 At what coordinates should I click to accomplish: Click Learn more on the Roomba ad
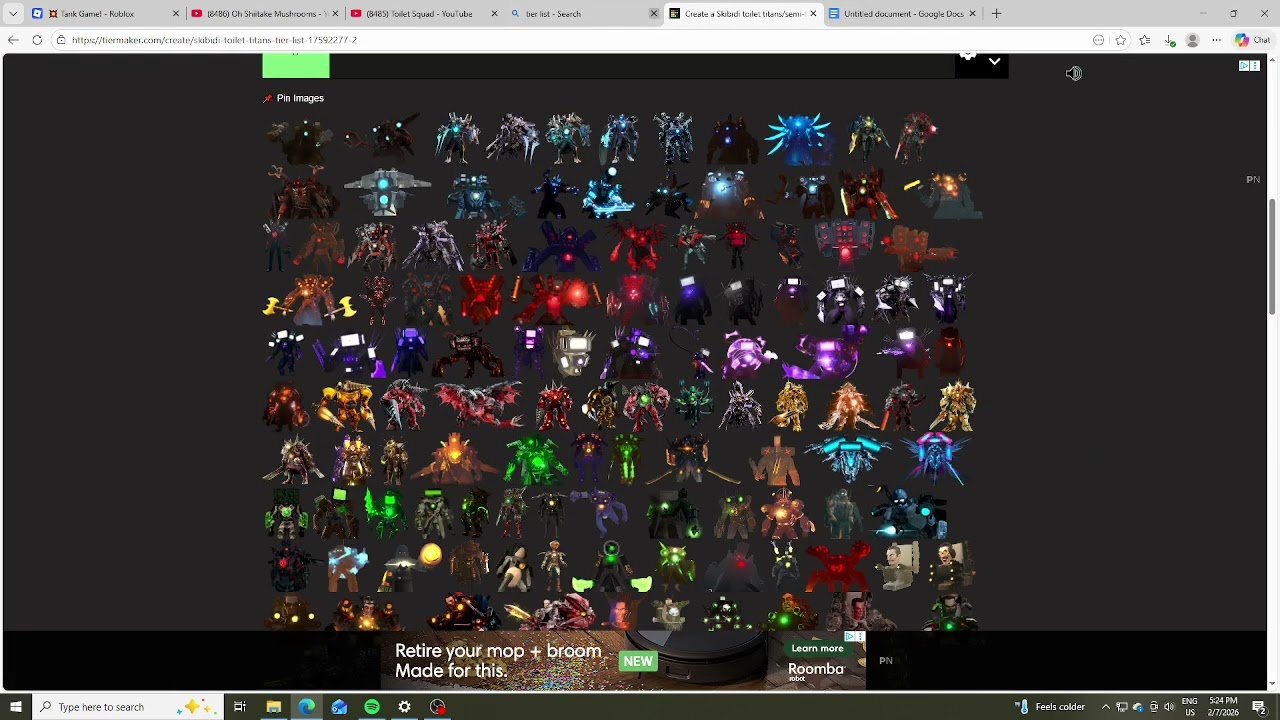click(817, 648)
